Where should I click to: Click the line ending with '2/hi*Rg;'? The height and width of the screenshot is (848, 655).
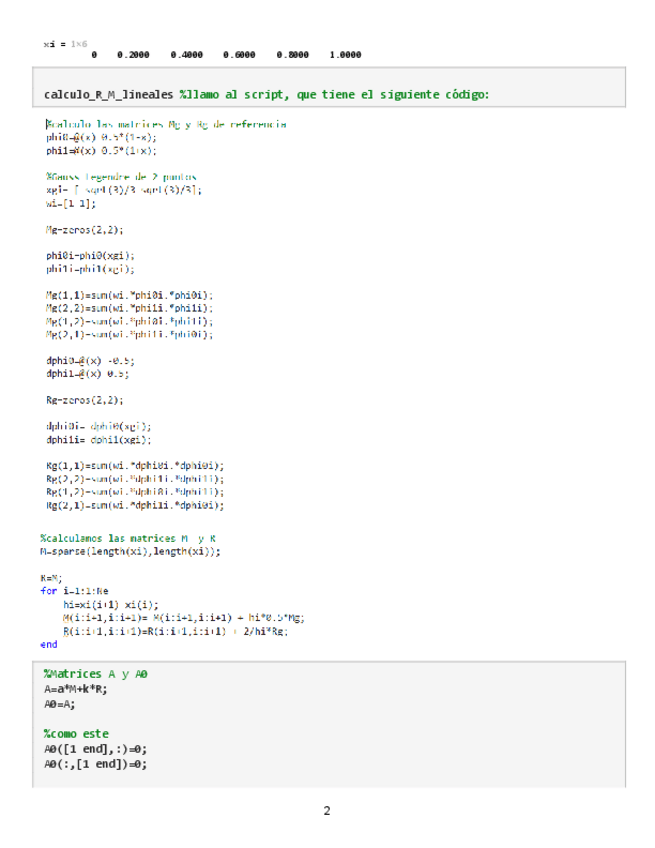pos(176,631)
